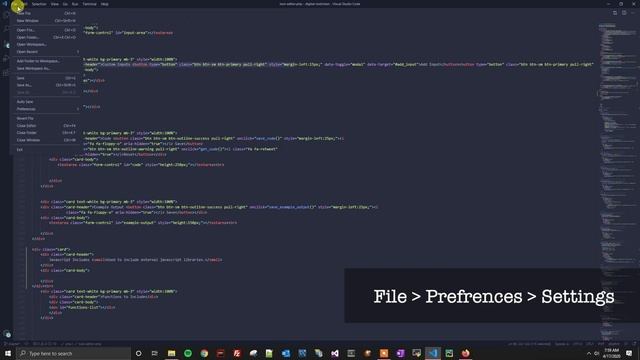Click Exit in the File menu
The height and width of the screenshot is (360, 640).
45,150
